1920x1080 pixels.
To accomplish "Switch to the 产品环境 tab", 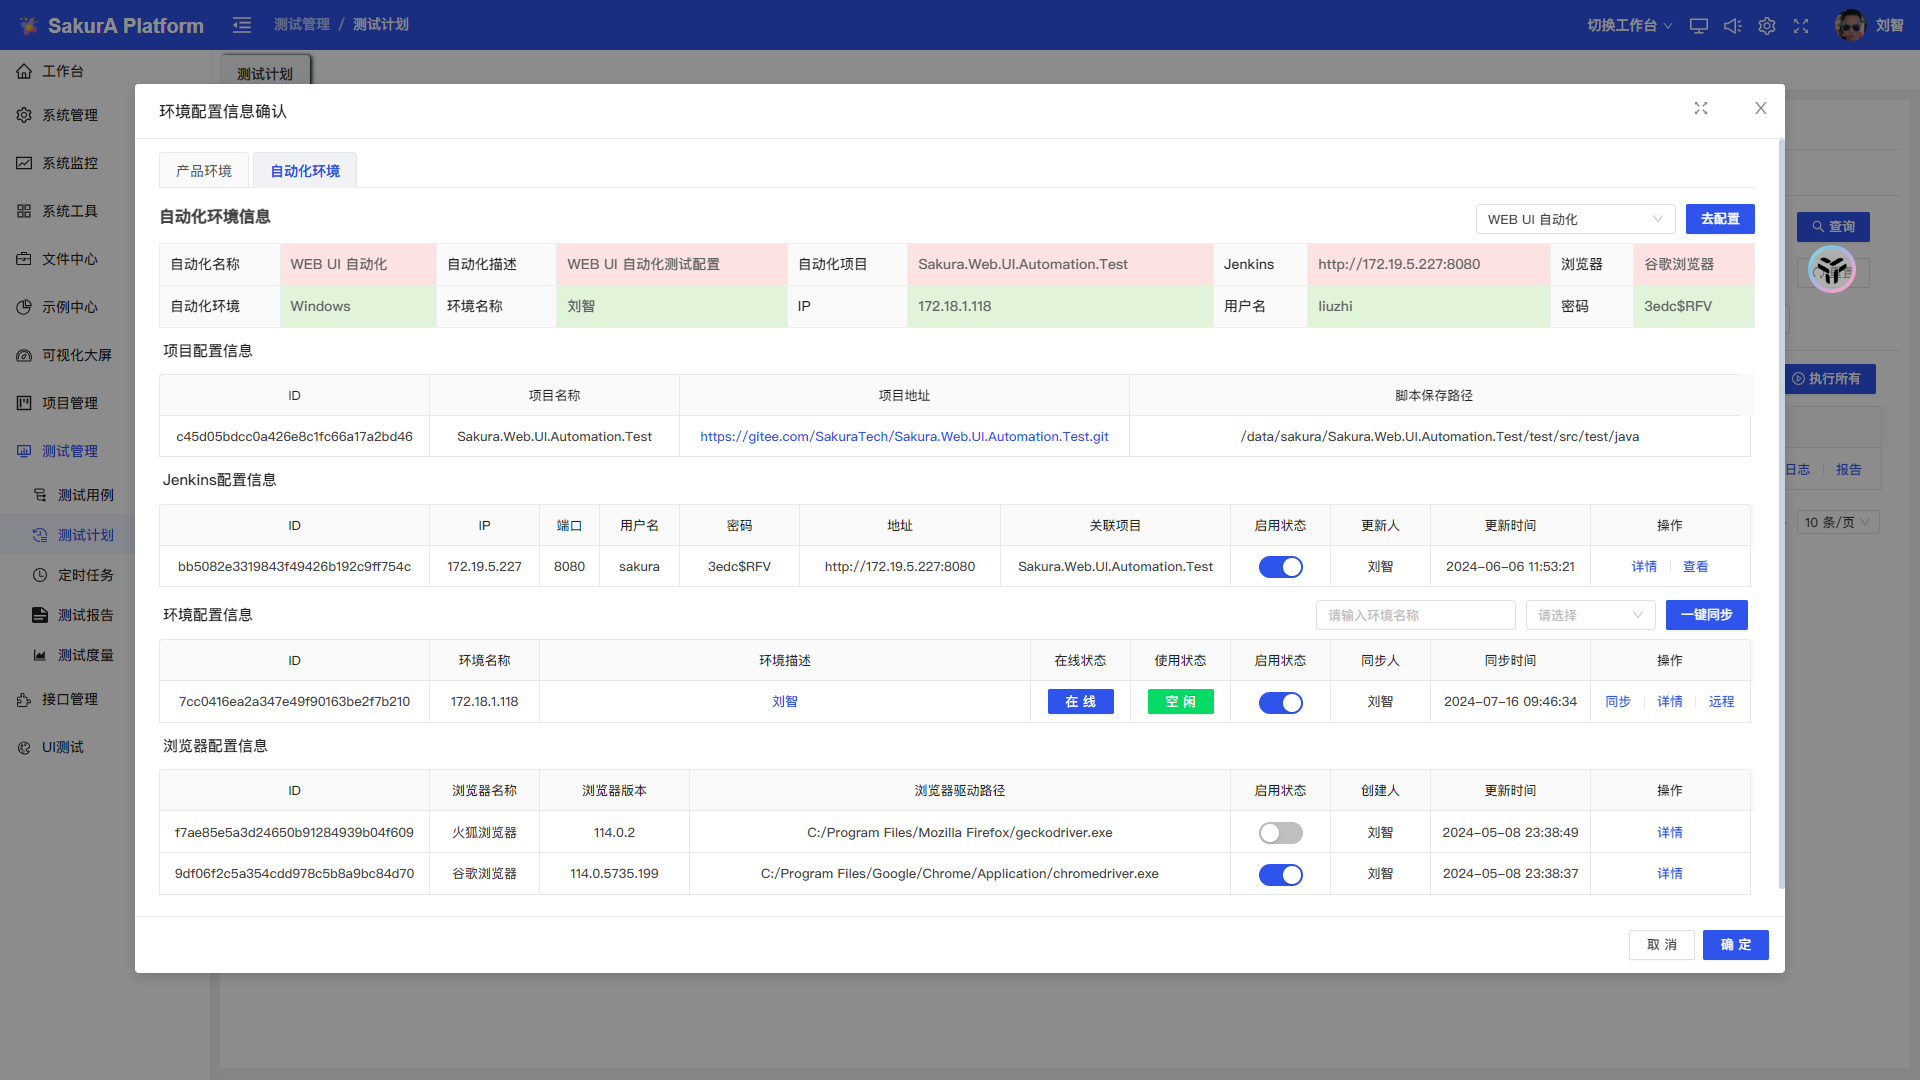I will tap(204, 171).
